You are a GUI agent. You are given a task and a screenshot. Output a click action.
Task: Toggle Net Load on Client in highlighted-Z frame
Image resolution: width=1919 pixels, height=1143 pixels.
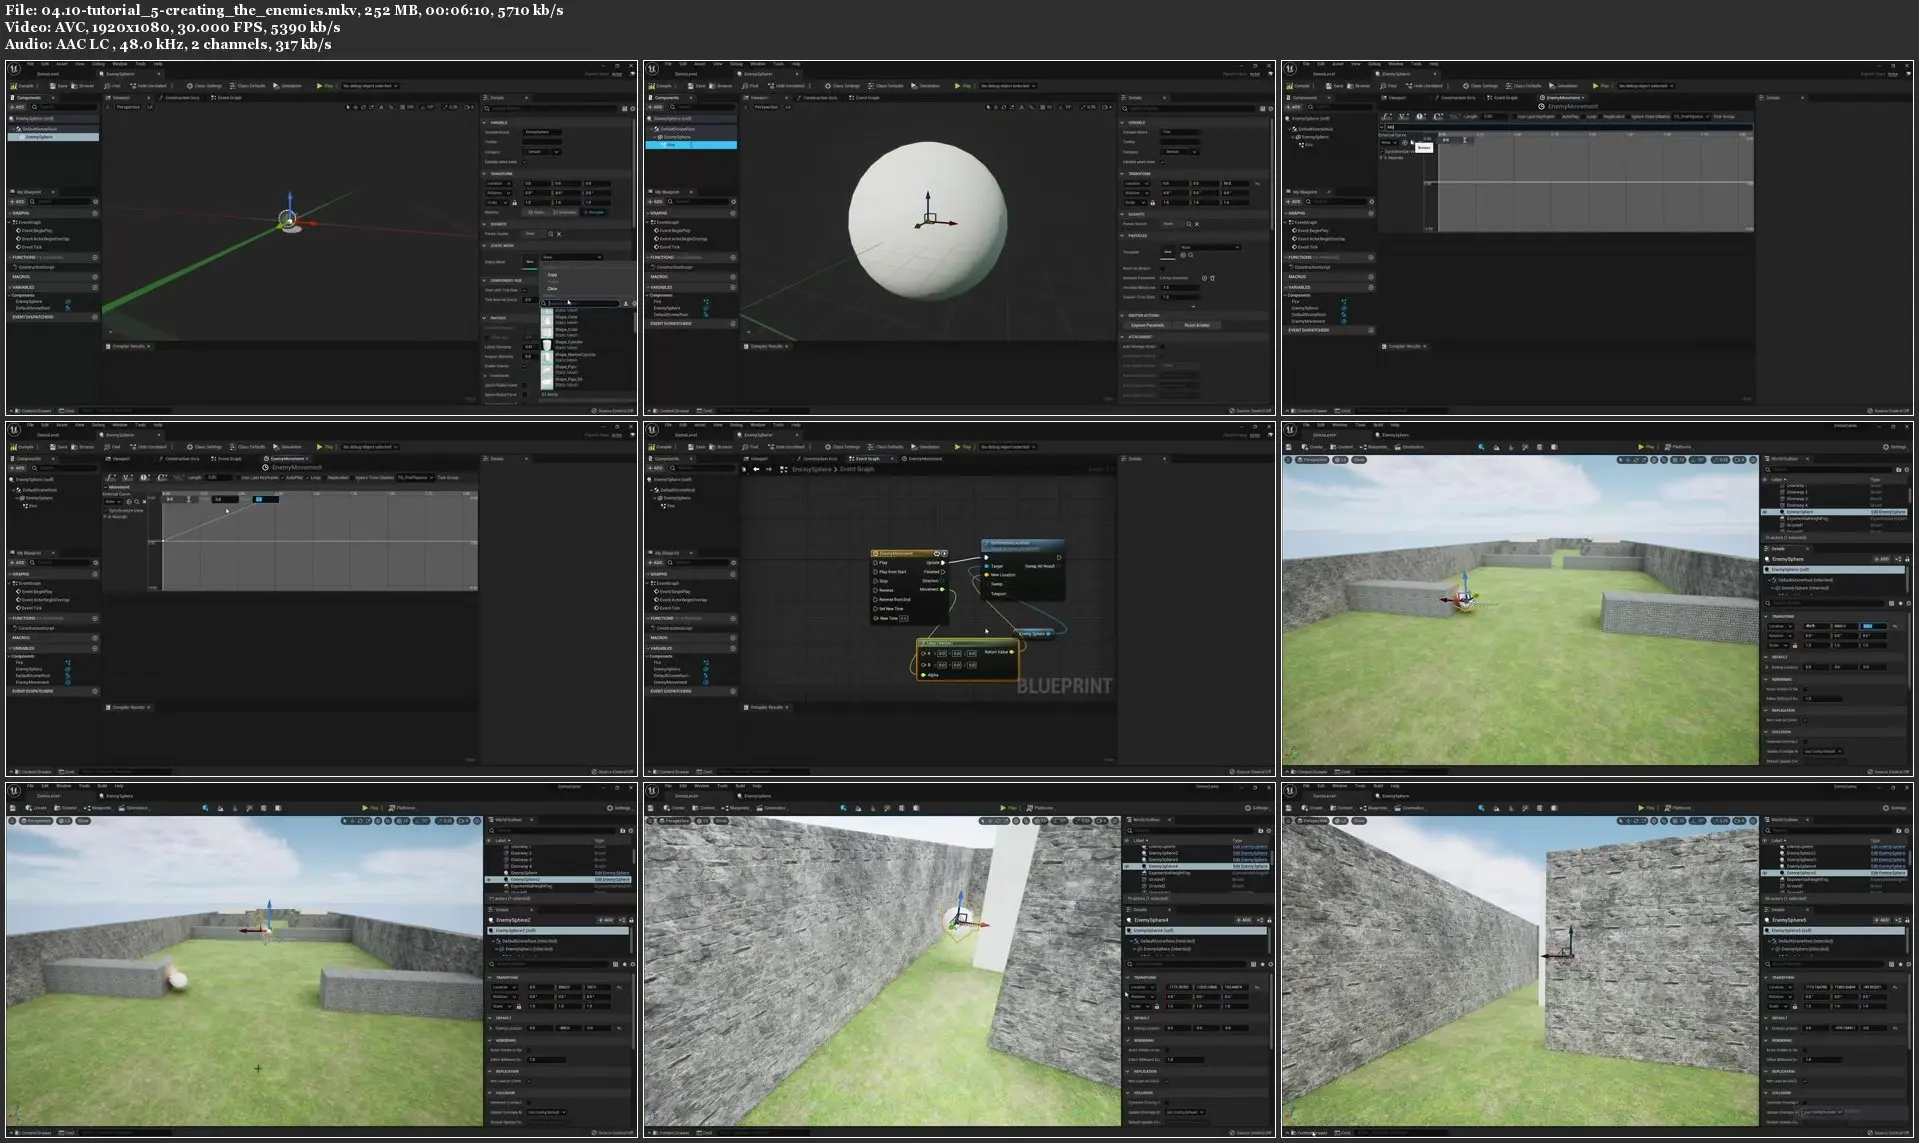[x=1804, y=720]
